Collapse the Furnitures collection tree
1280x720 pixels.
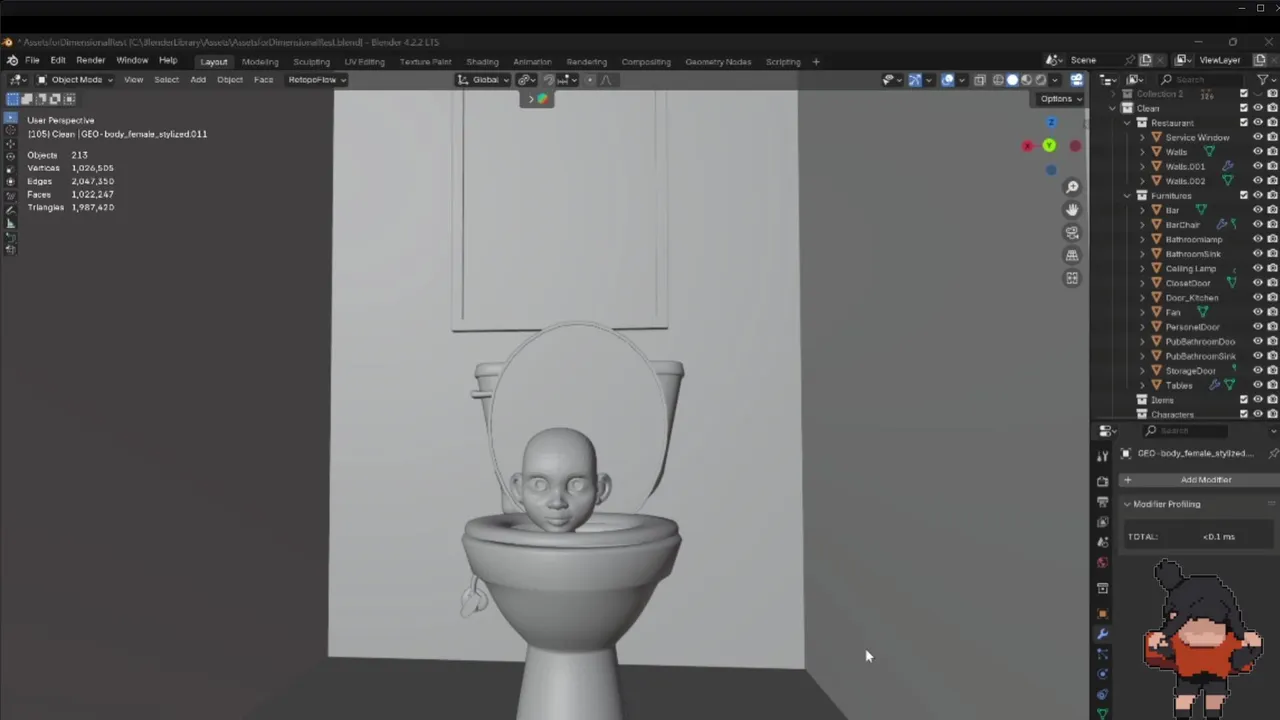tap(1127, 196)
